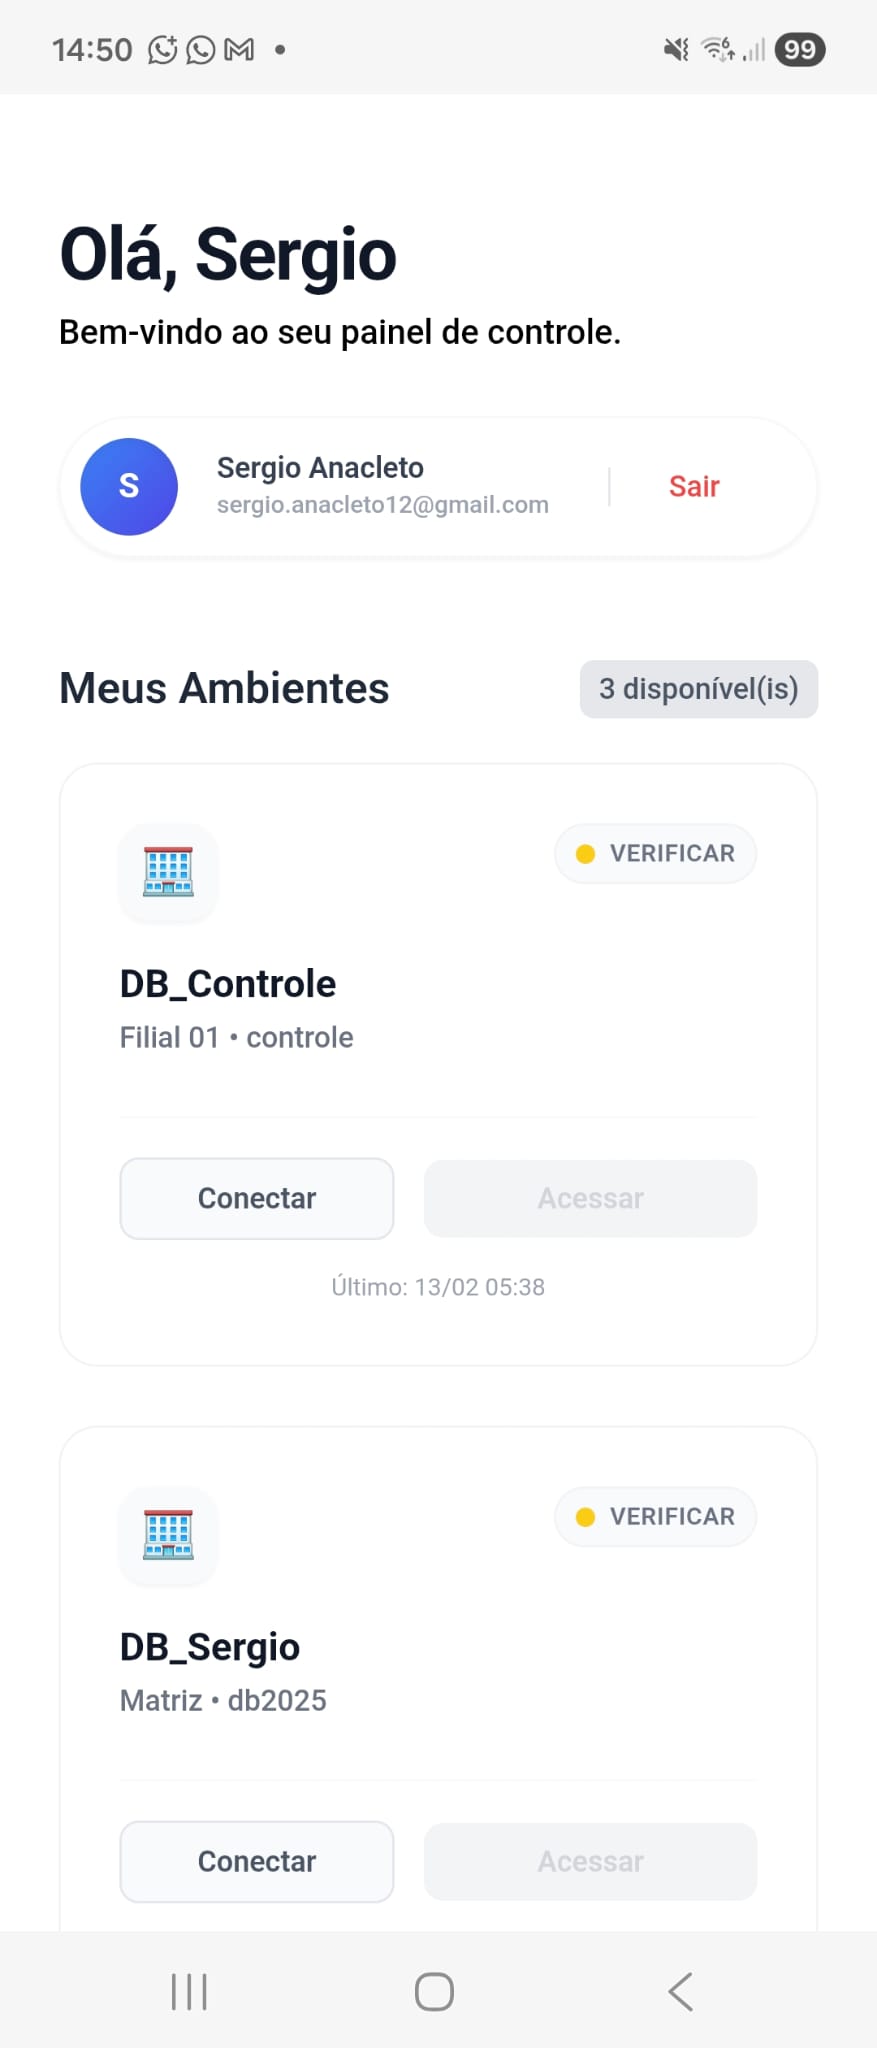Tap the battery indicator showing 99
Screen dimensions: 877x2048
pos(799,50)
